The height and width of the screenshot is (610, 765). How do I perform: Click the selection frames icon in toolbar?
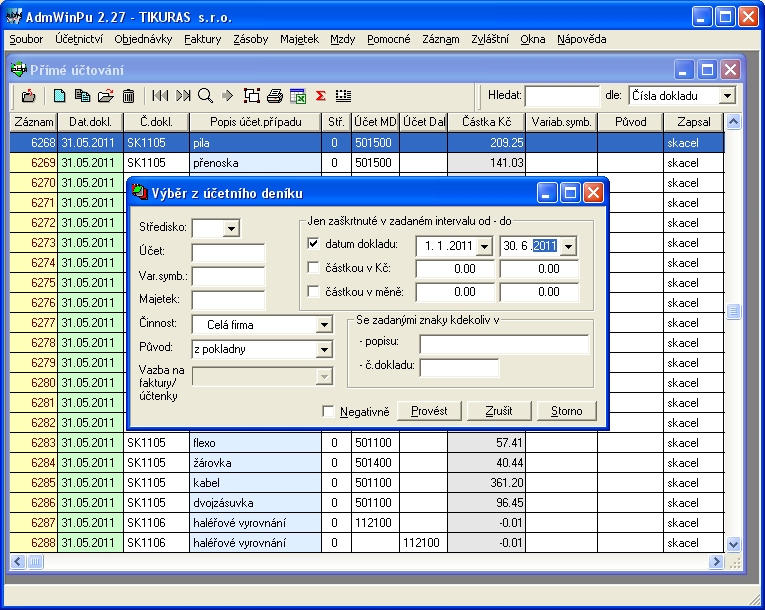click(x=252, y=96)
